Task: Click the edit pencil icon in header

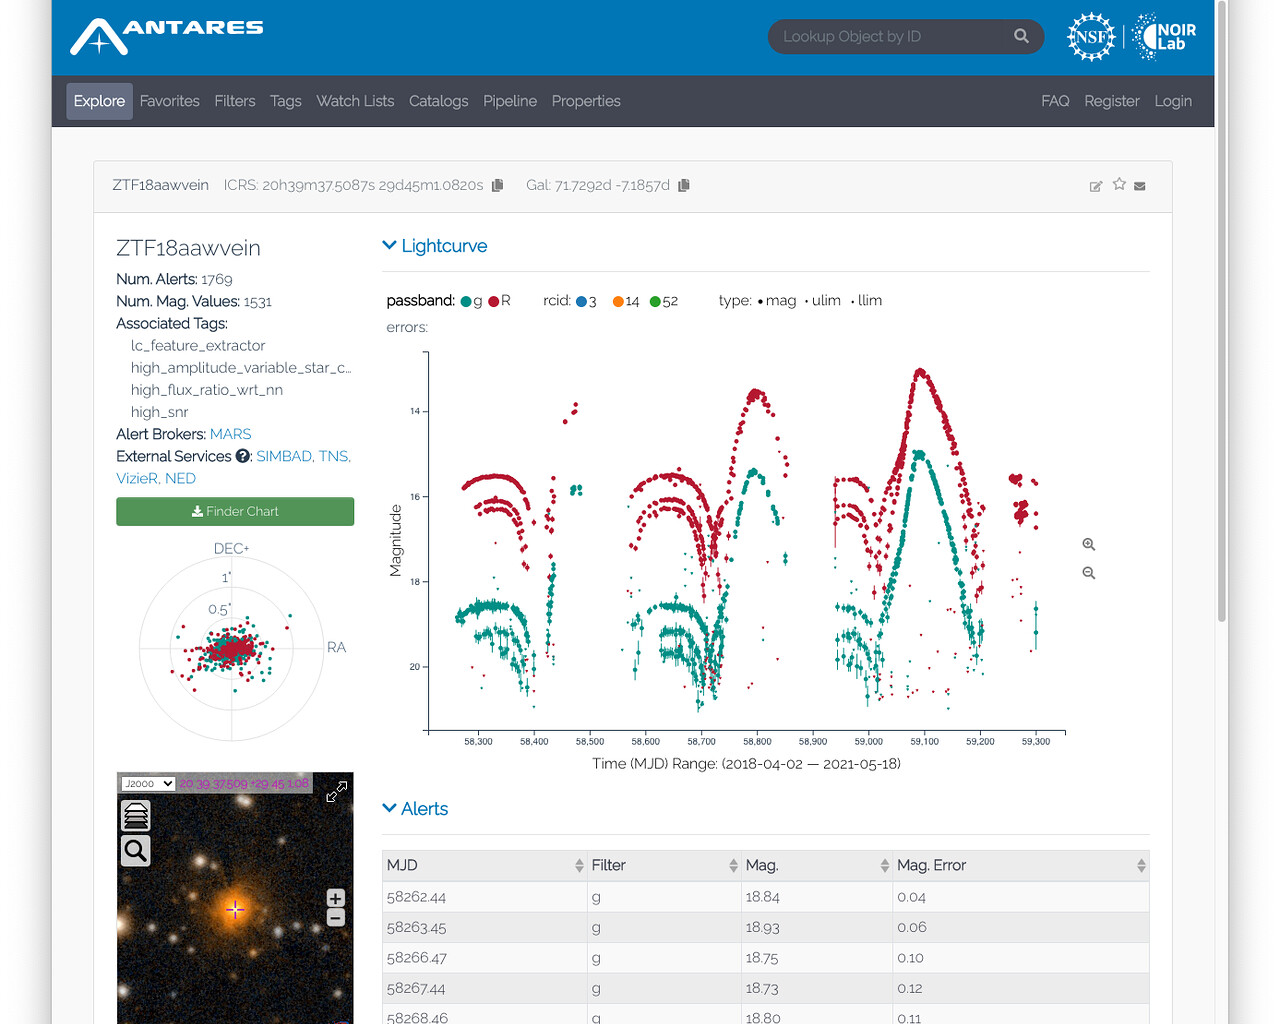Action: click(1096, 186)
